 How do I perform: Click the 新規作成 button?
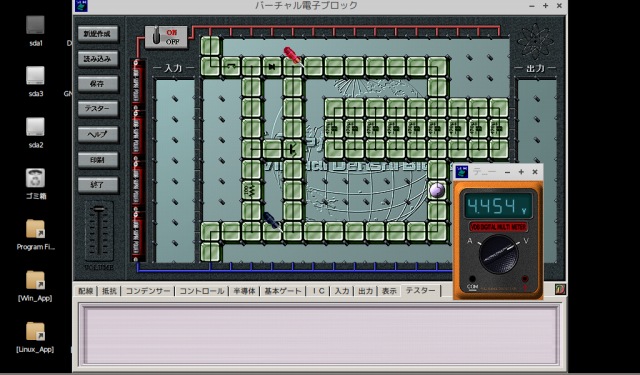pos(98,34)
